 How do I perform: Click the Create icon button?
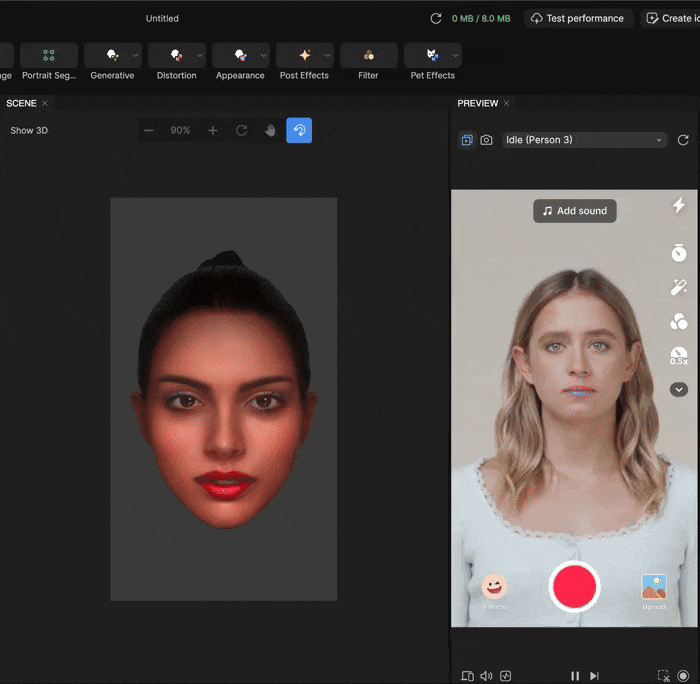(x=671, y=18)
